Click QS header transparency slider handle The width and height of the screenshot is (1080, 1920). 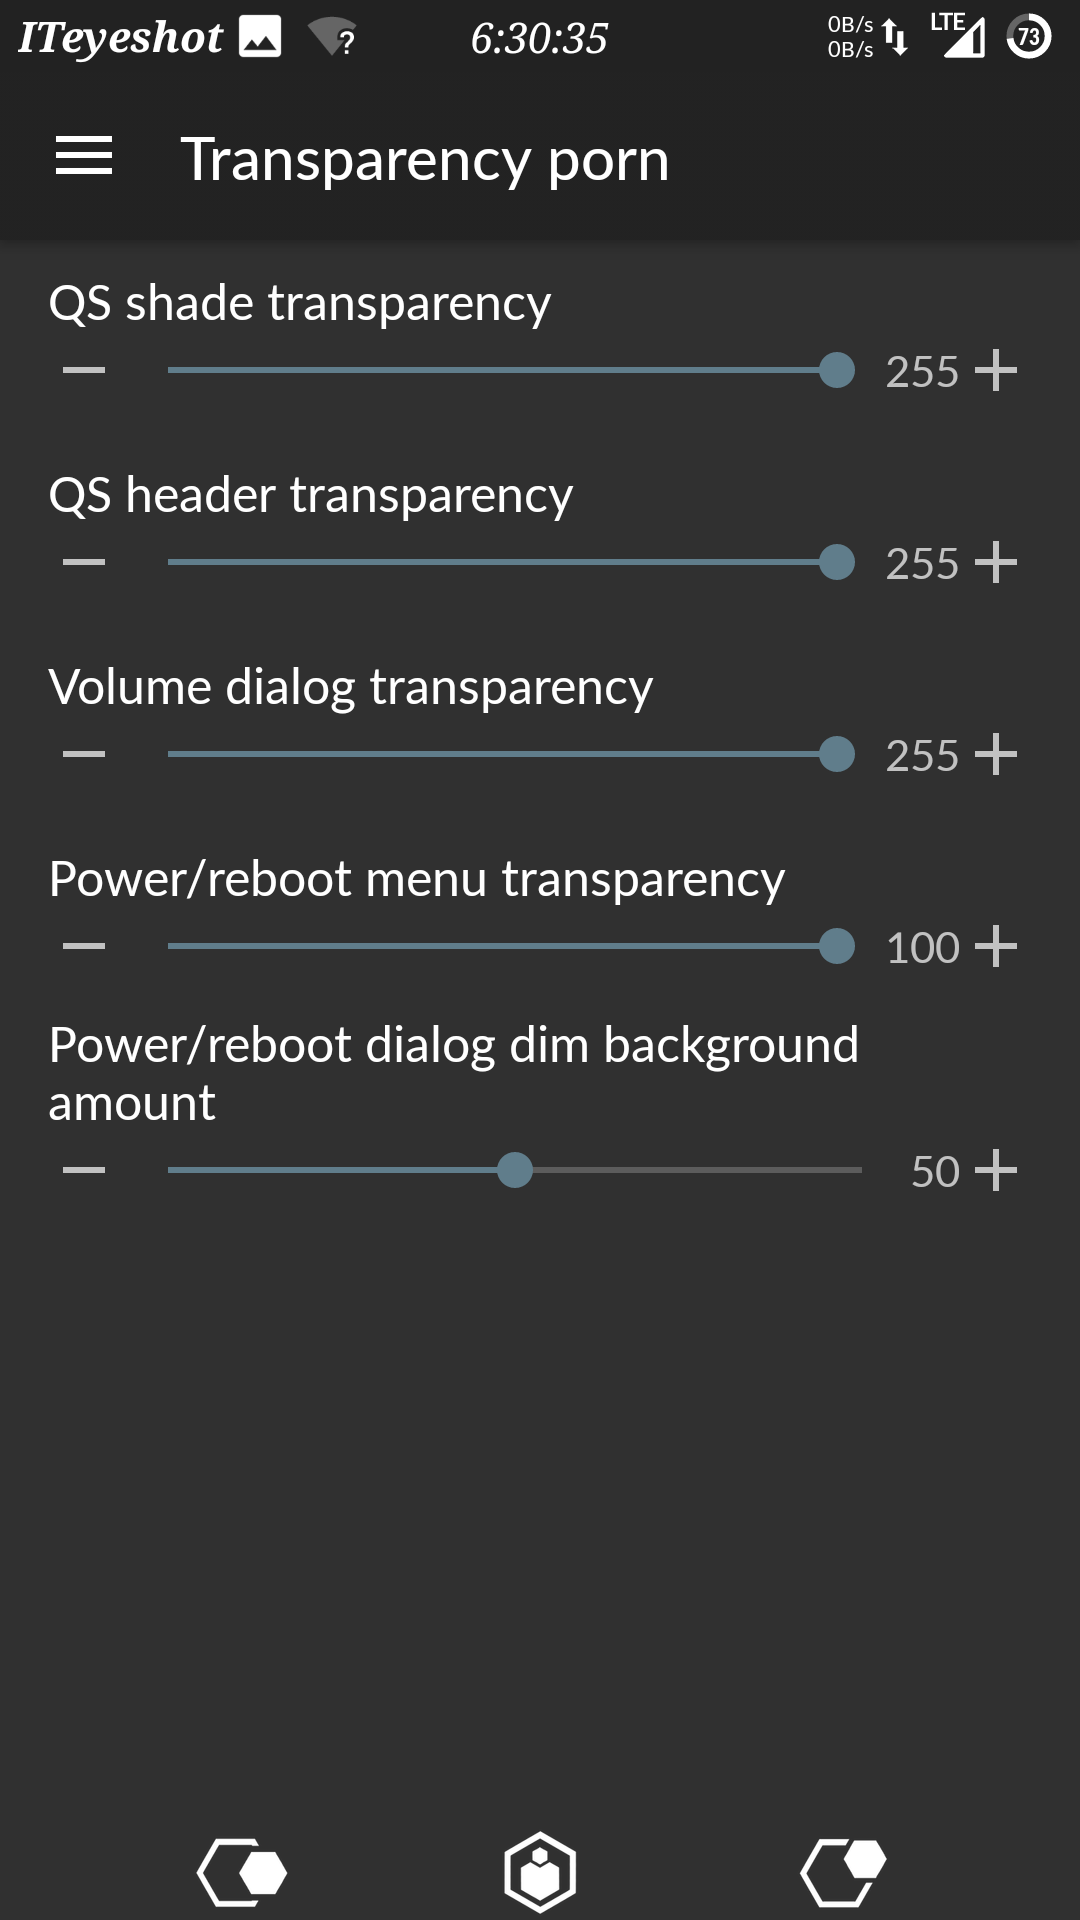[x=837, y=562]
